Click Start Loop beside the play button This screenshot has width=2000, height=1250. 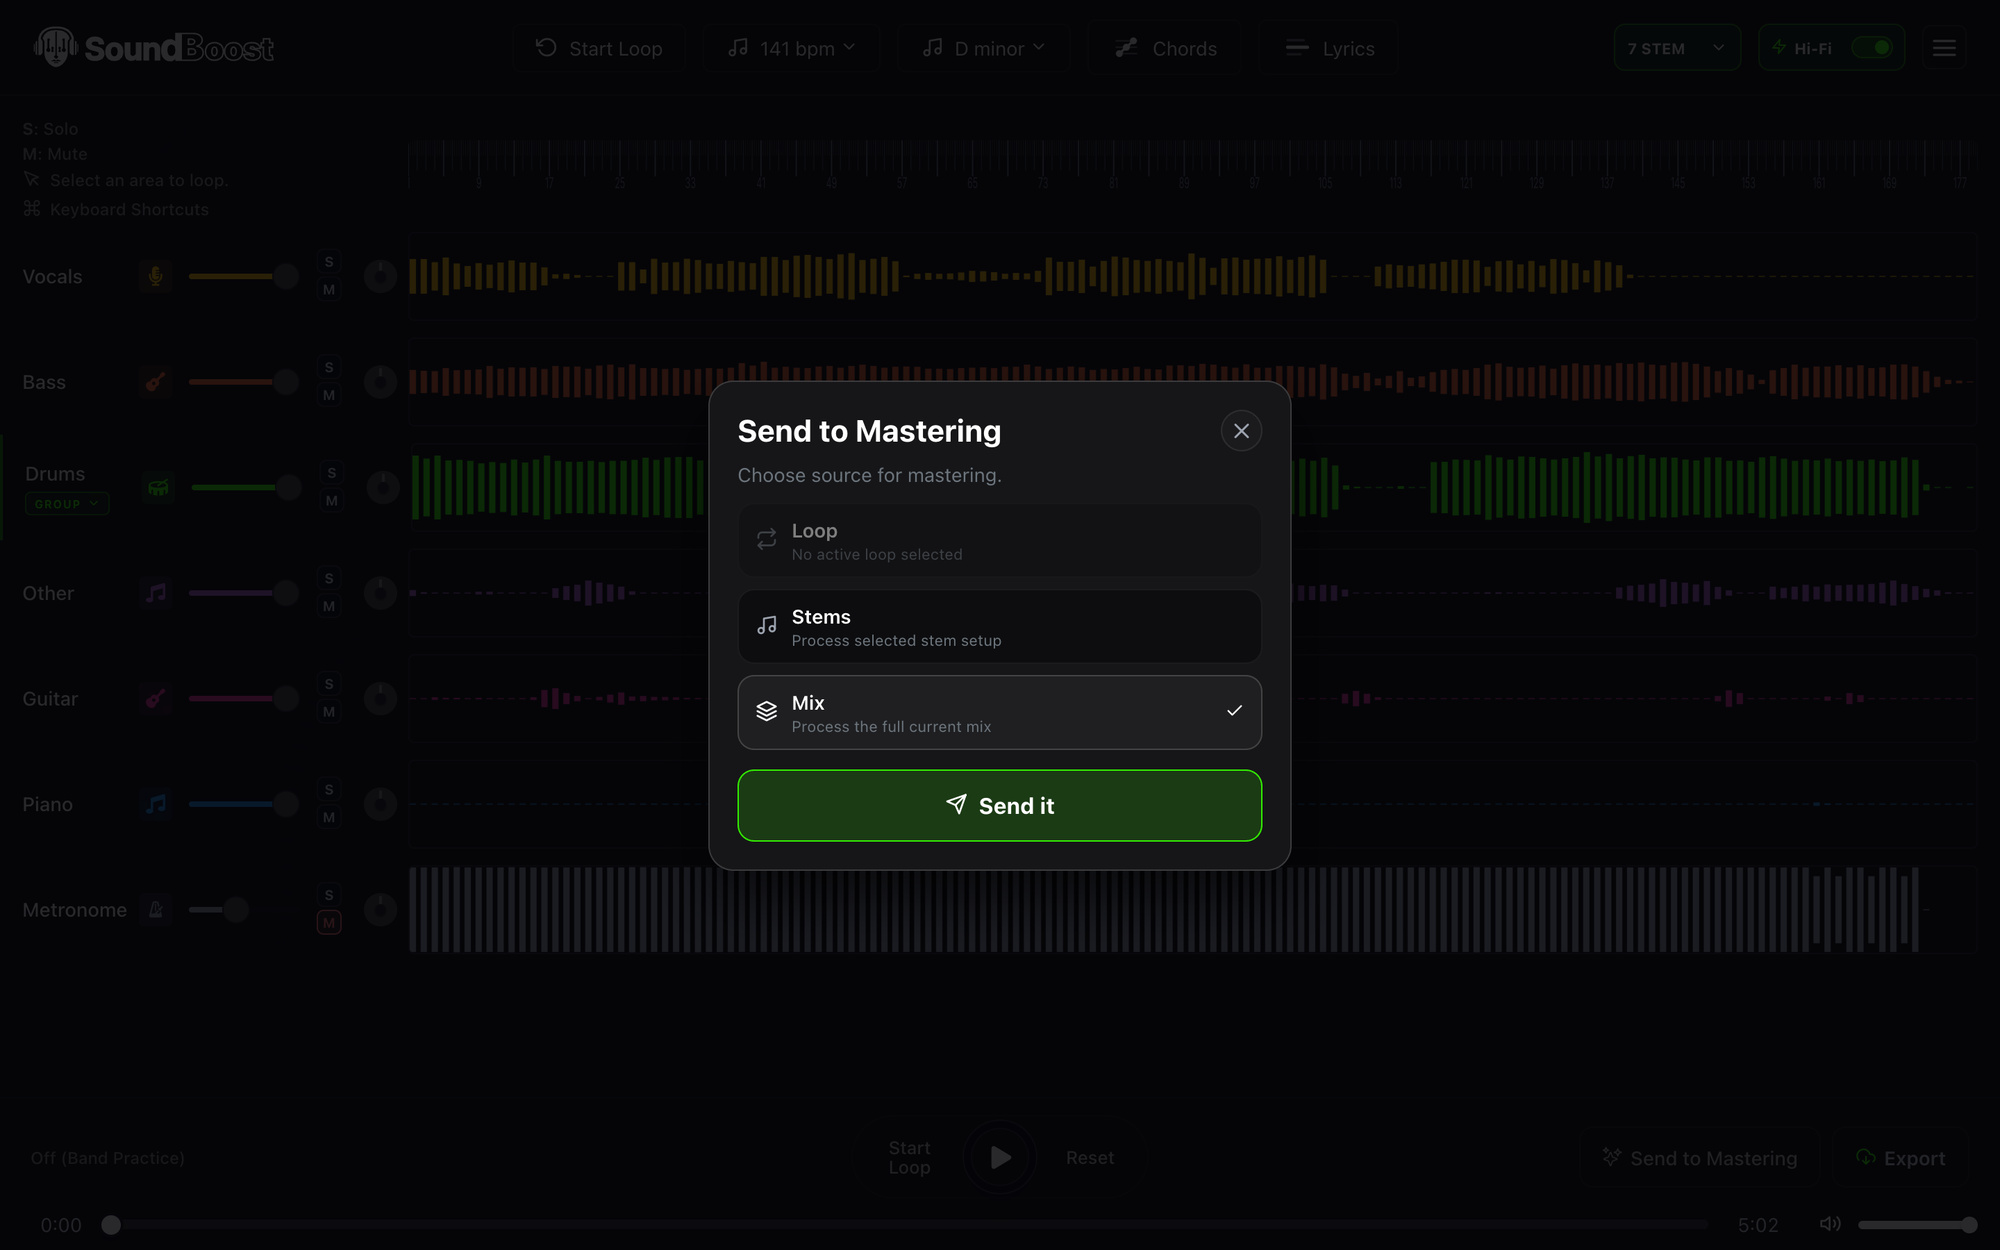pos(909,1157)
